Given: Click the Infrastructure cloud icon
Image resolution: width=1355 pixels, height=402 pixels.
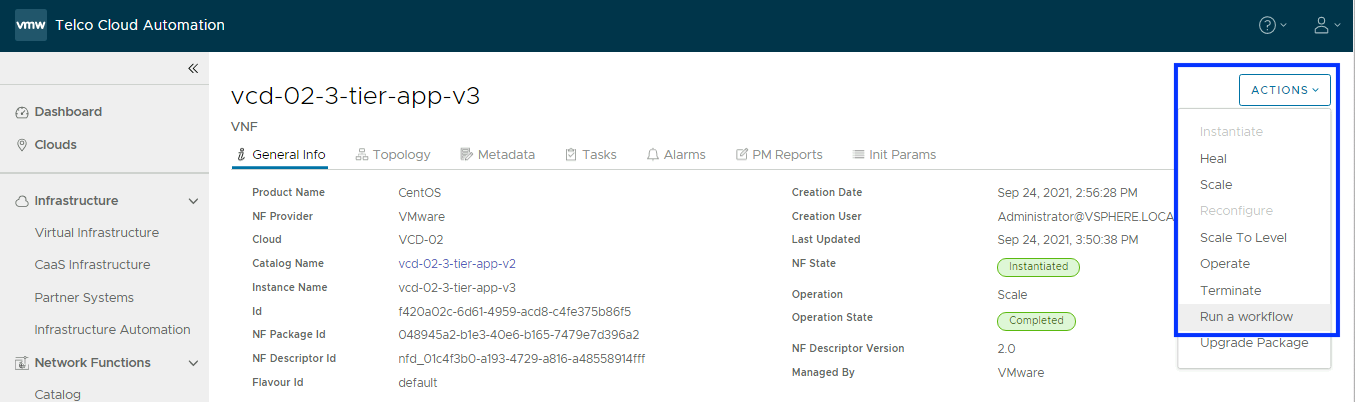Looking at the screenshot, I should pyautogui.click(x=22, y=201).
